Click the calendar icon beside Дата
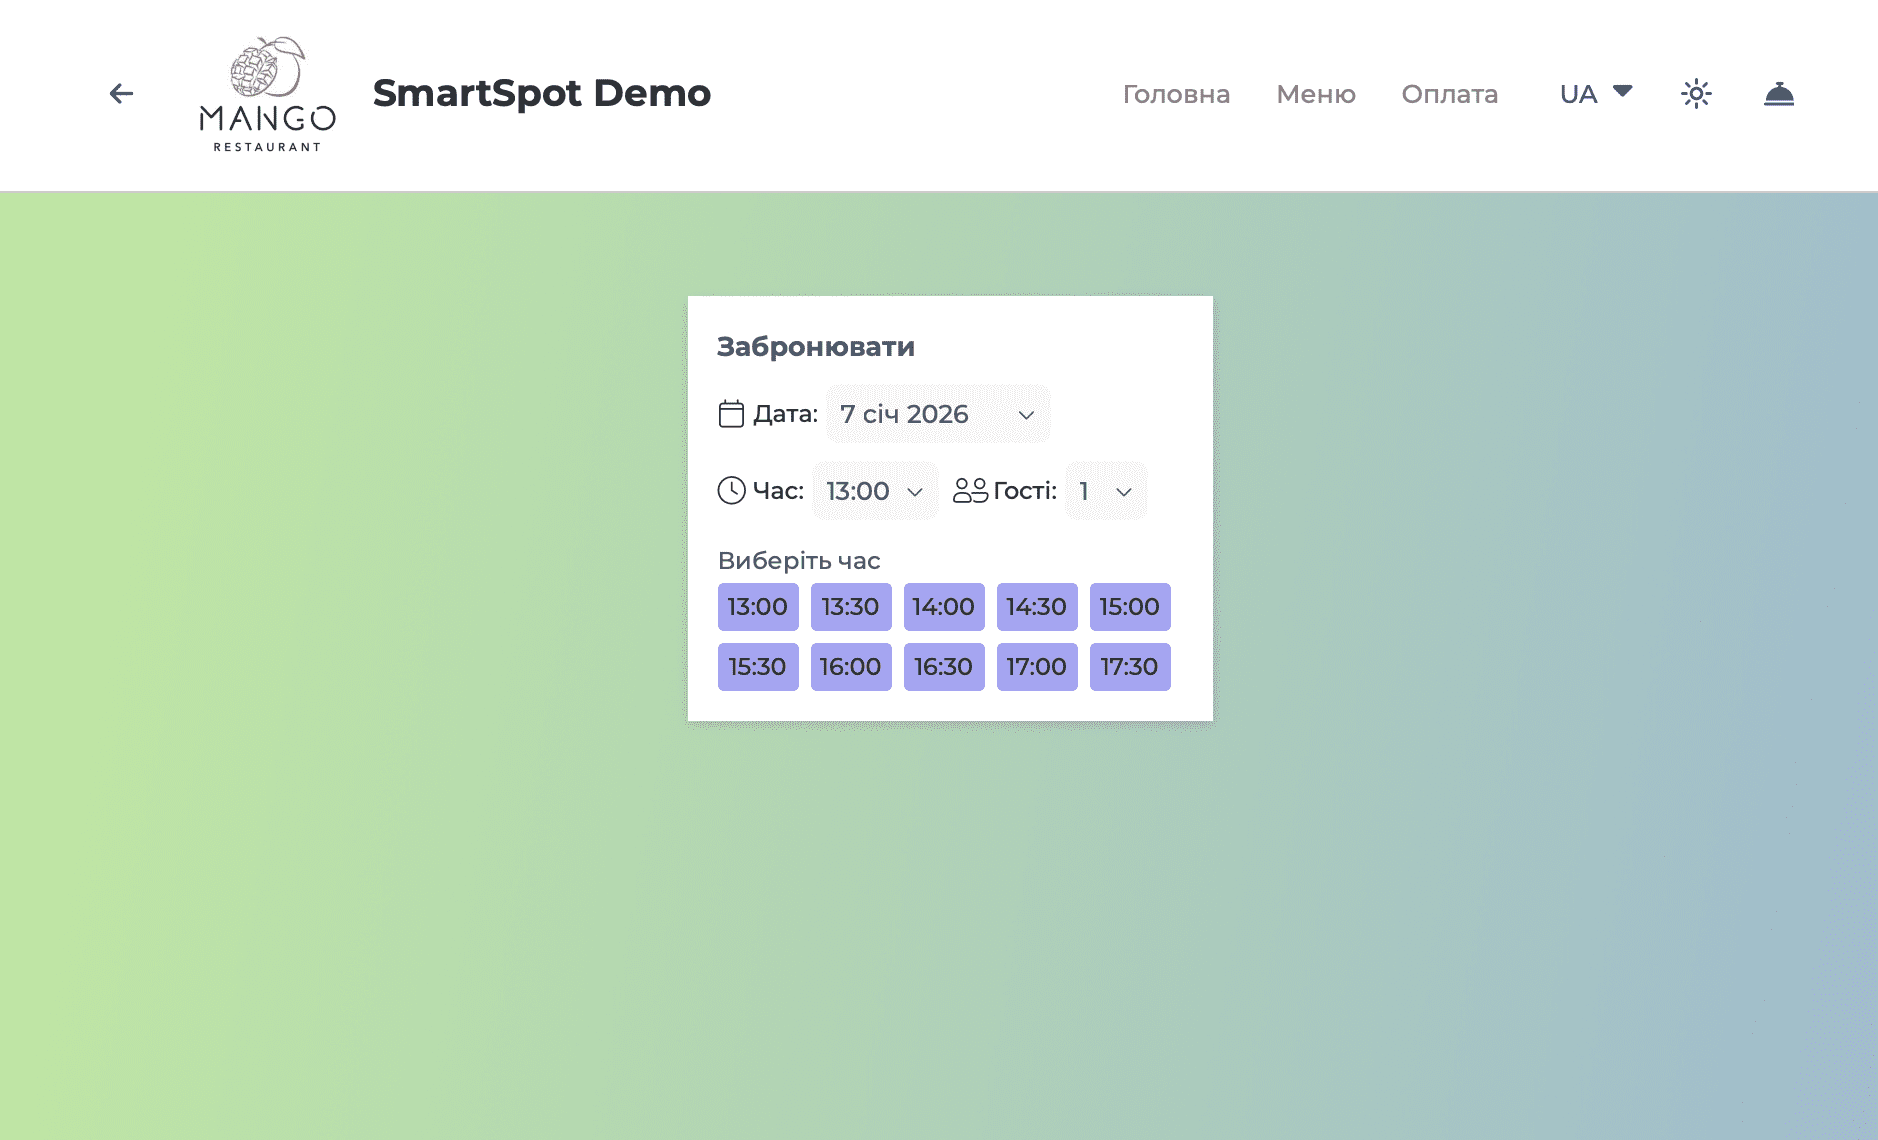 (x=731, y=413)
